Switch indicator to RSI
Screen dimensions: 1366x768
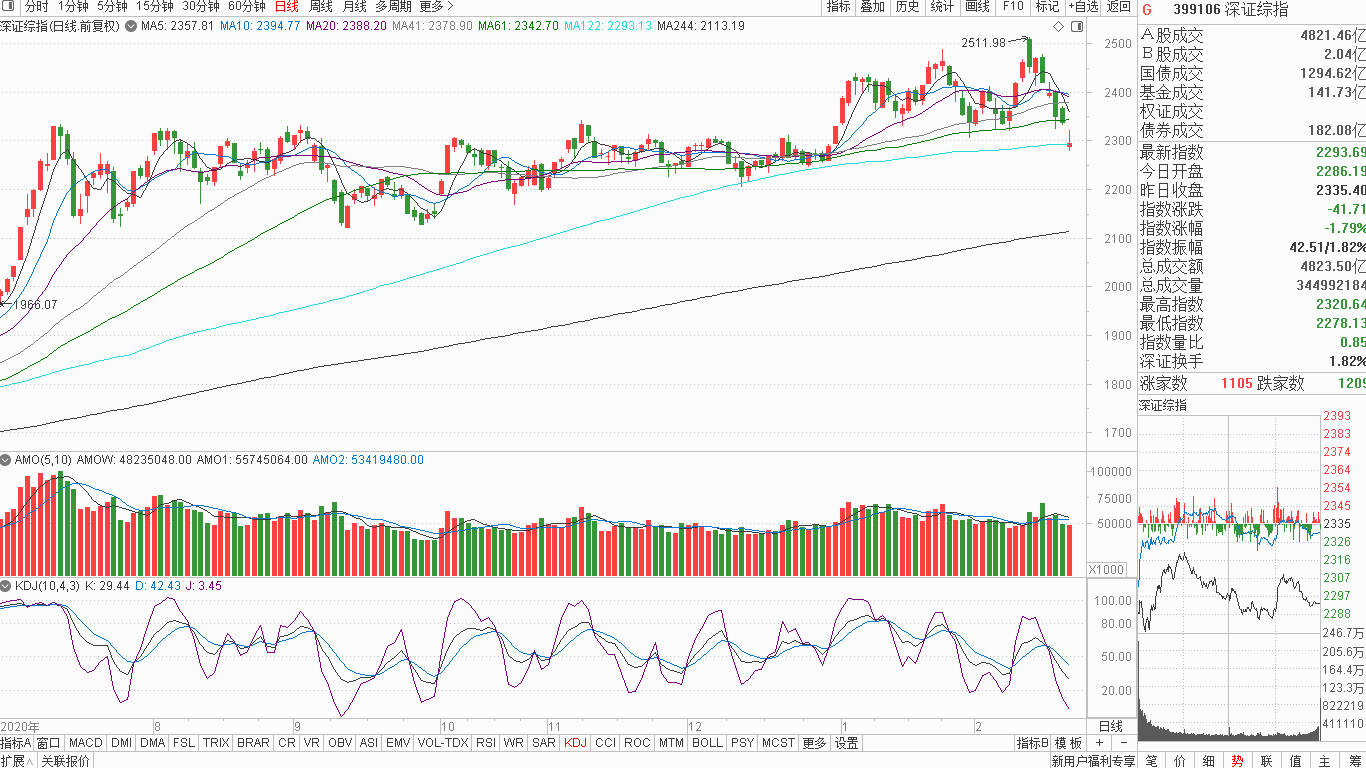[x=486, y=743]
